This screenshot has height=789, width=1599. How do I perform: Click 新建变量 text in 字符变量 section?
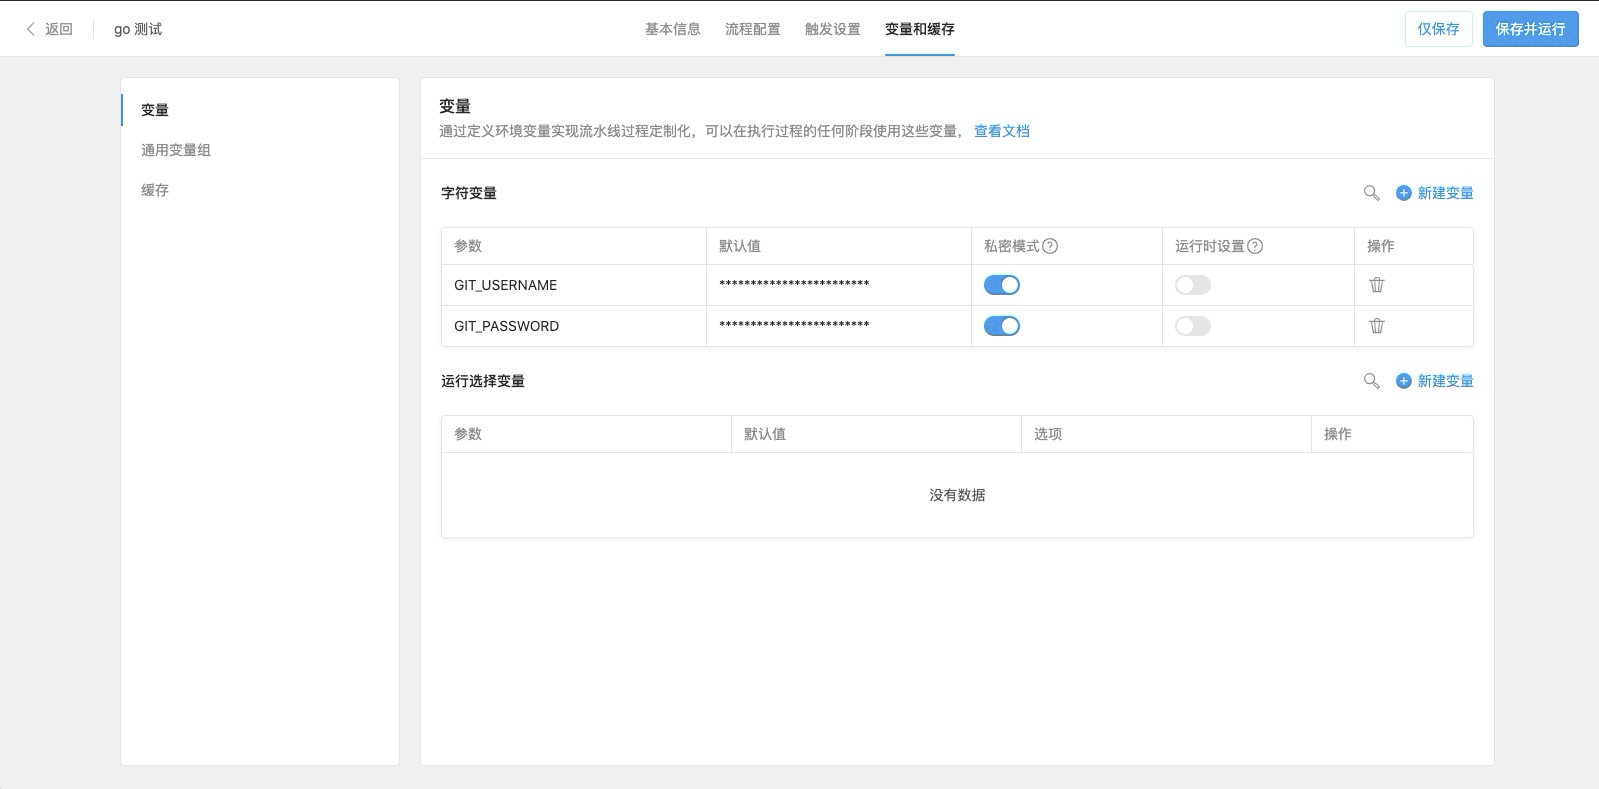click(1446, 193)
